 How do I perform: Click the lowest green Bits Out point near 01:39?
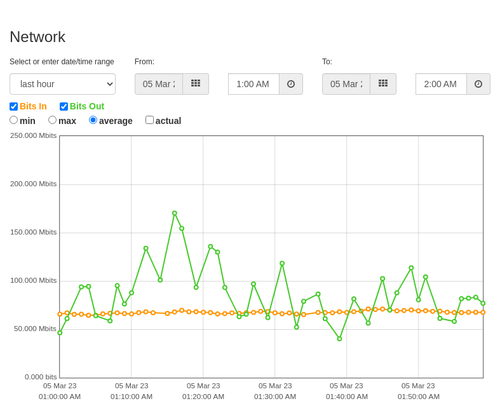pyautogui.click(x=339, y=339)
